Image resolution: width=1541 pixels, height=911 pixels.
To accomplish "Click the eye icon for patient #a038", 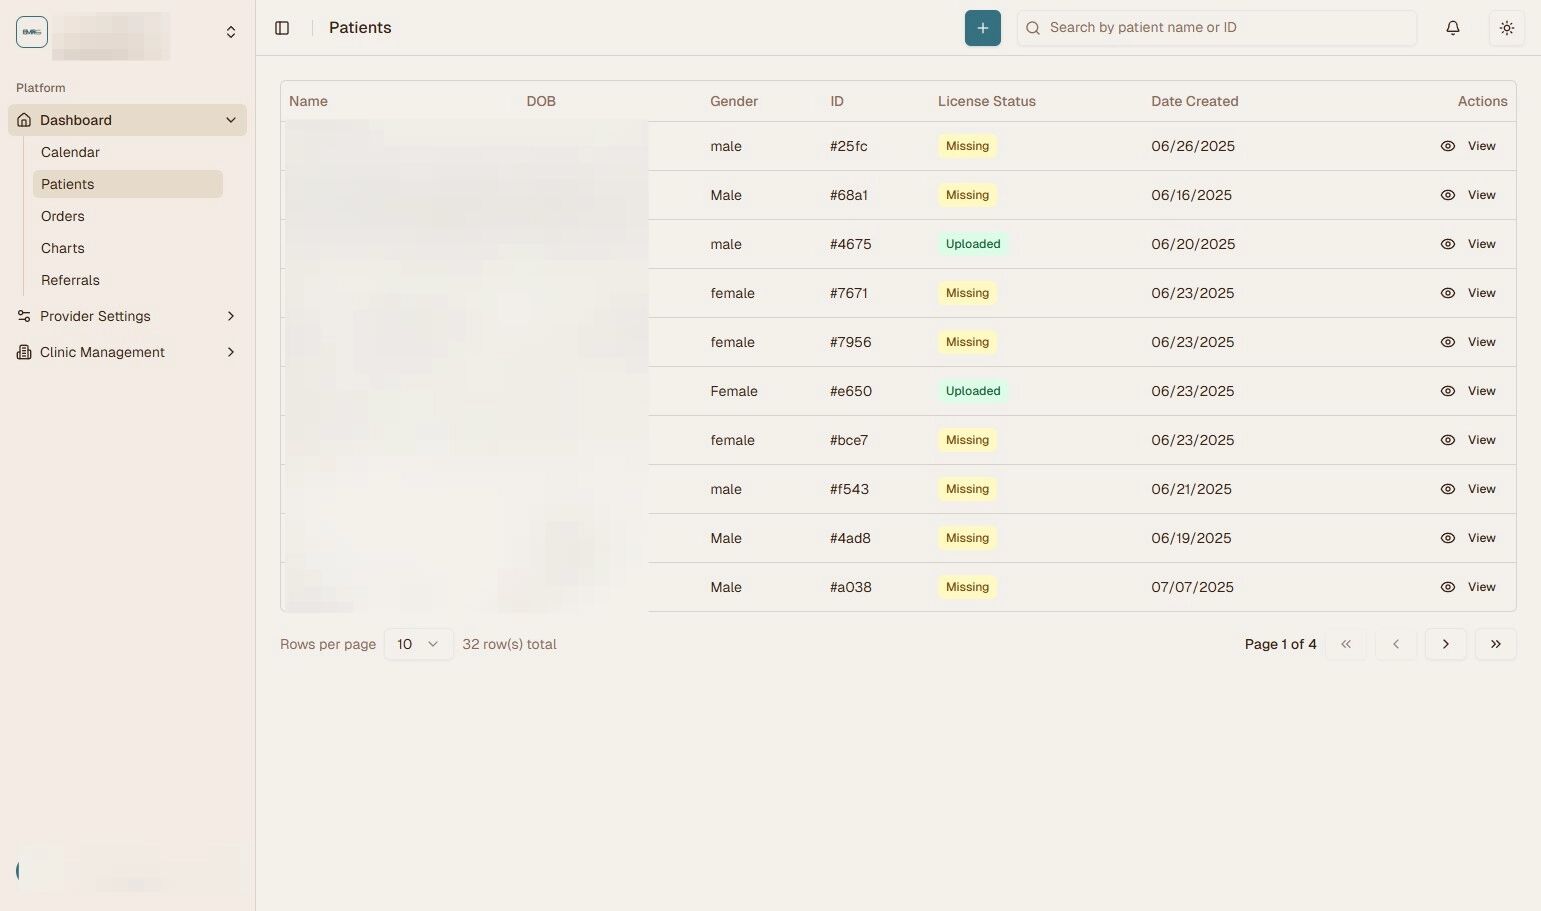I will click(x=1447, y=587).
